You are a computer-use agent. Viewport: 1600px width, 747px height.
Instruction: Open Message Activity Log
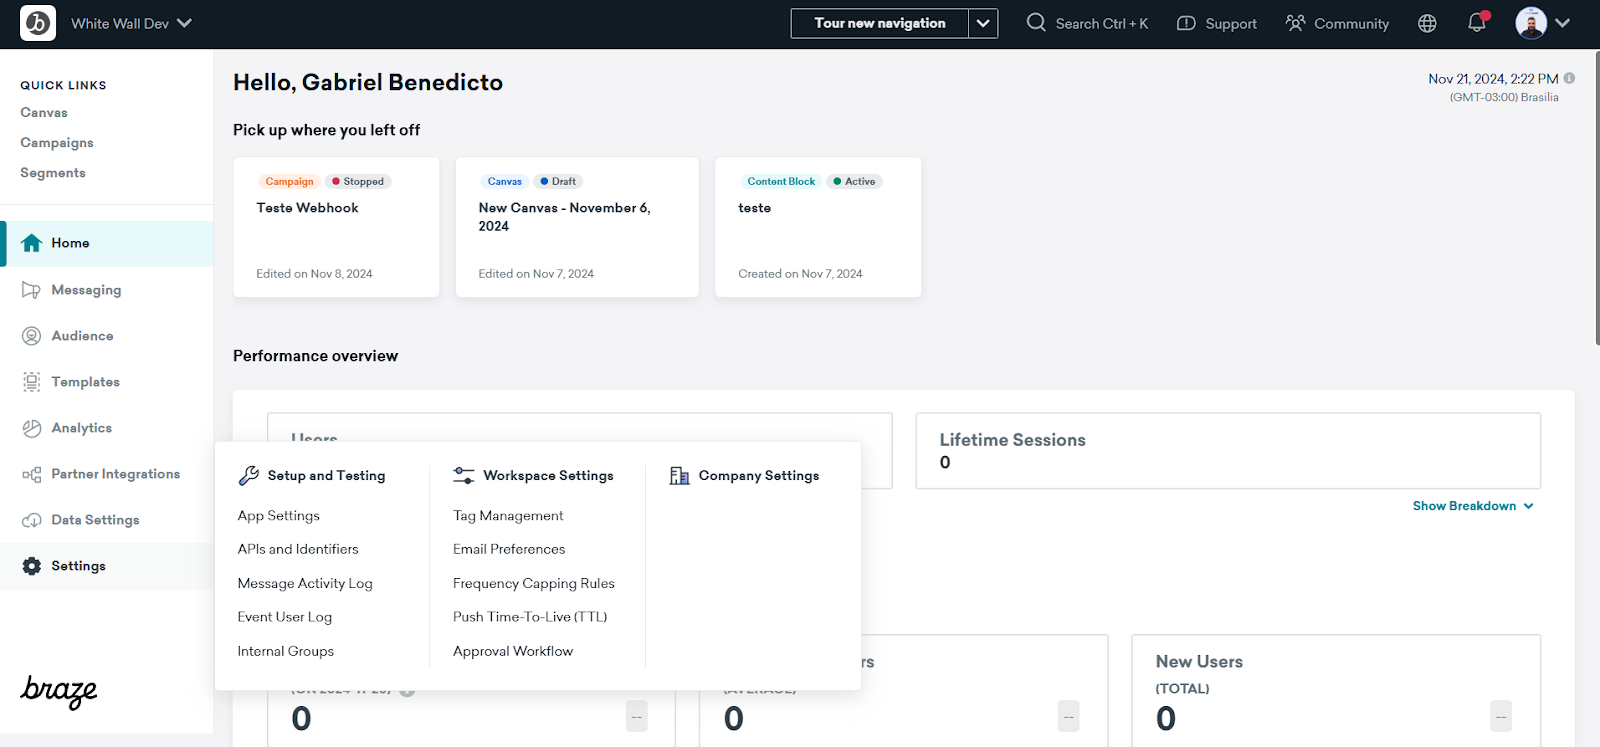click(305, 583)
